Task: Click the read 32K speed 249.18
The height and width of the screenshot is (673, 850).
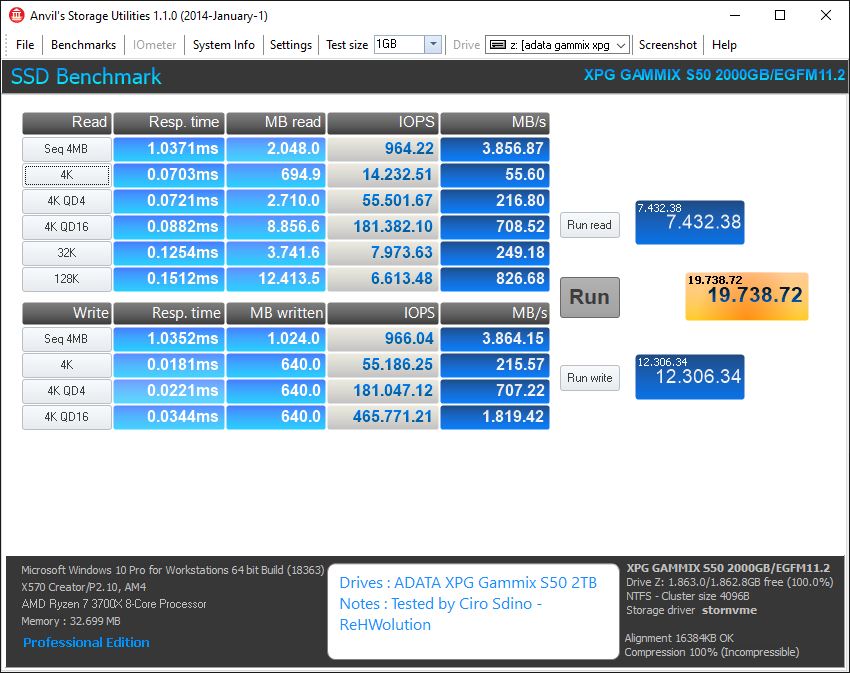Action: pyautogui.click(x=495, y=253)
